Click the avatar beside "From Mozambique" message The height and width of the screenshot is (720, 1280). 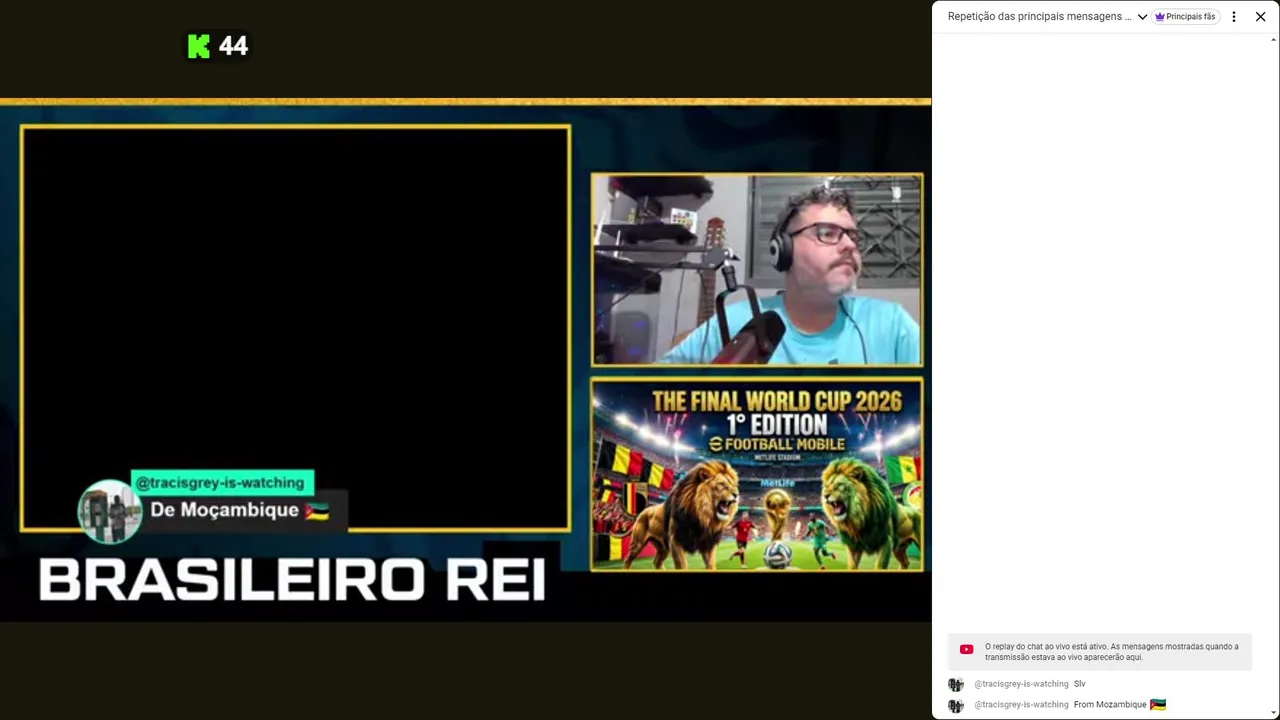coord(956,706)
